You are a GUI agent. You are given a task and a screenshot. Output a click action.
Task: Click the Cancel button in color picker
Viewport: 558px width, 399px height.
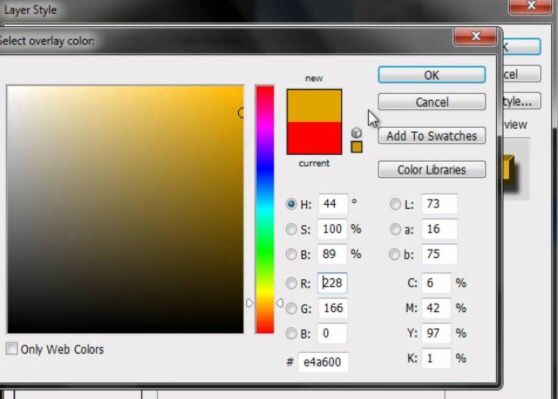432,102
